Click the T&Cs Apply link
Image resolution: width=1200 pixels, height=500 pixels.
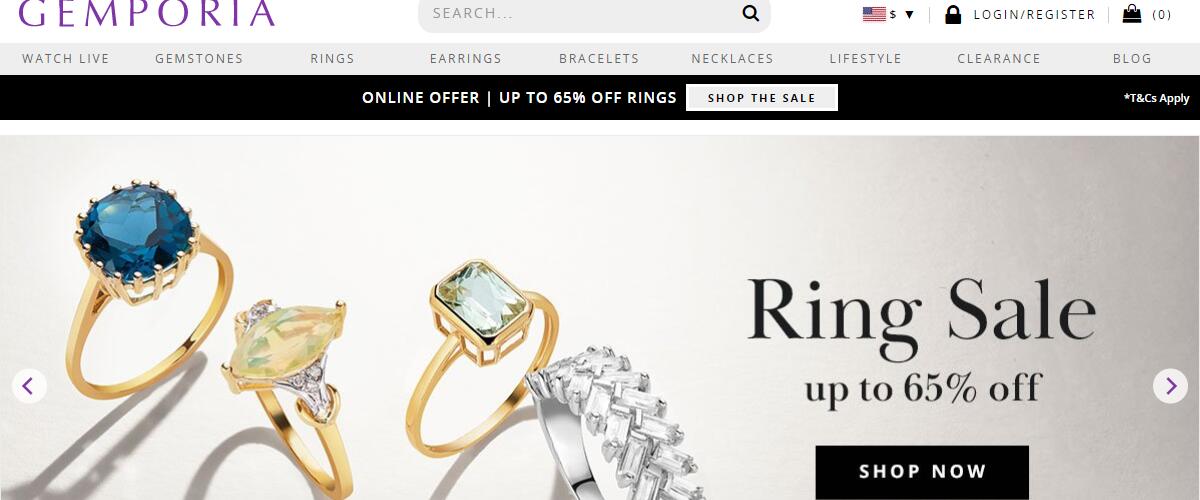[1156, 98]
